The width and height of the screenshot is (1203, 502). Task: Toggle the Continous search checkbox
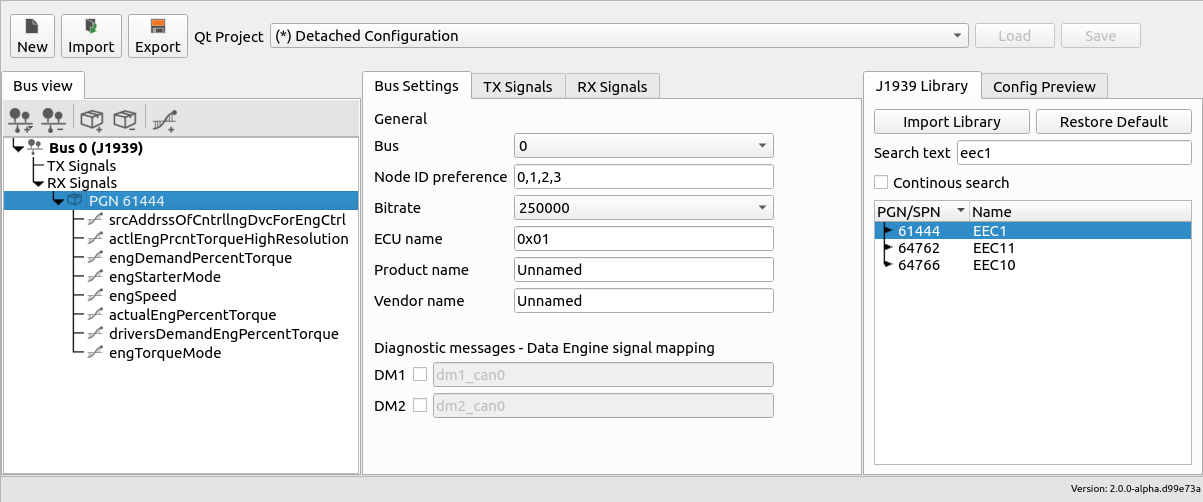pyautogui.click(x=881, y=182)
